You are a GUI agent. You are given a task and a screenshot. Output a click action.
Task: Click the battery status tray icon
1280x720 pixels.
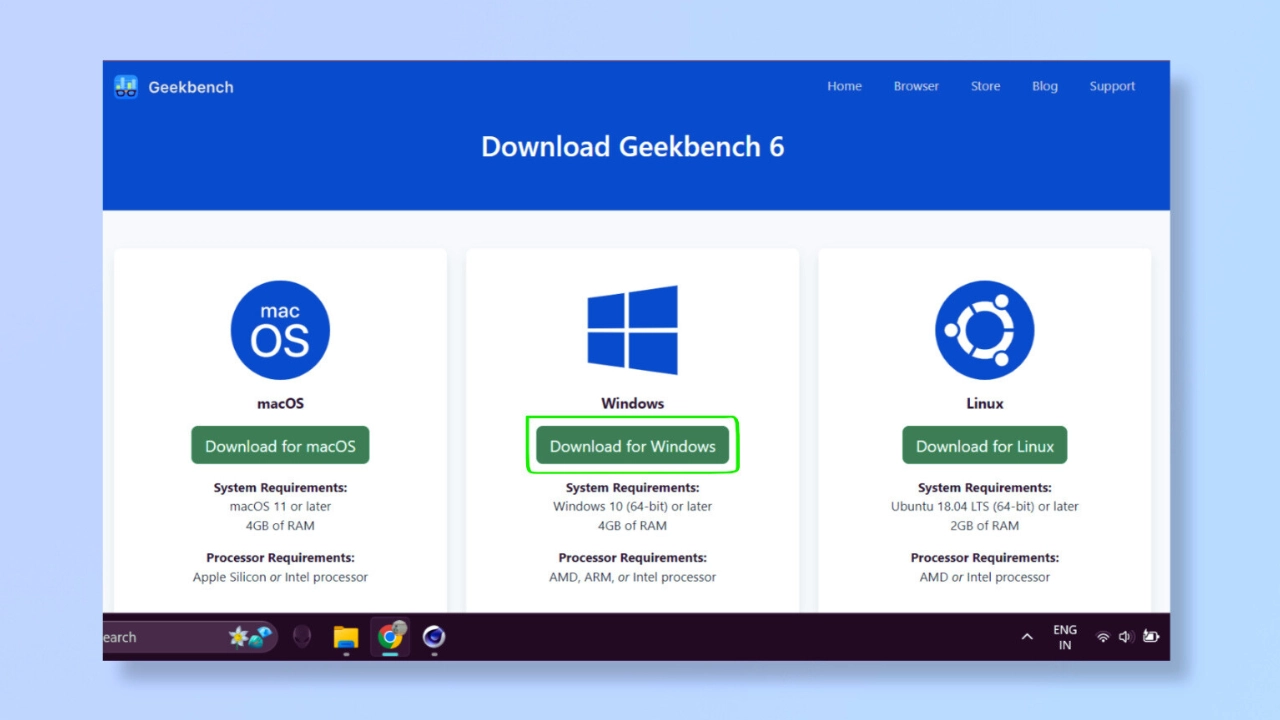coord(1151,637)
